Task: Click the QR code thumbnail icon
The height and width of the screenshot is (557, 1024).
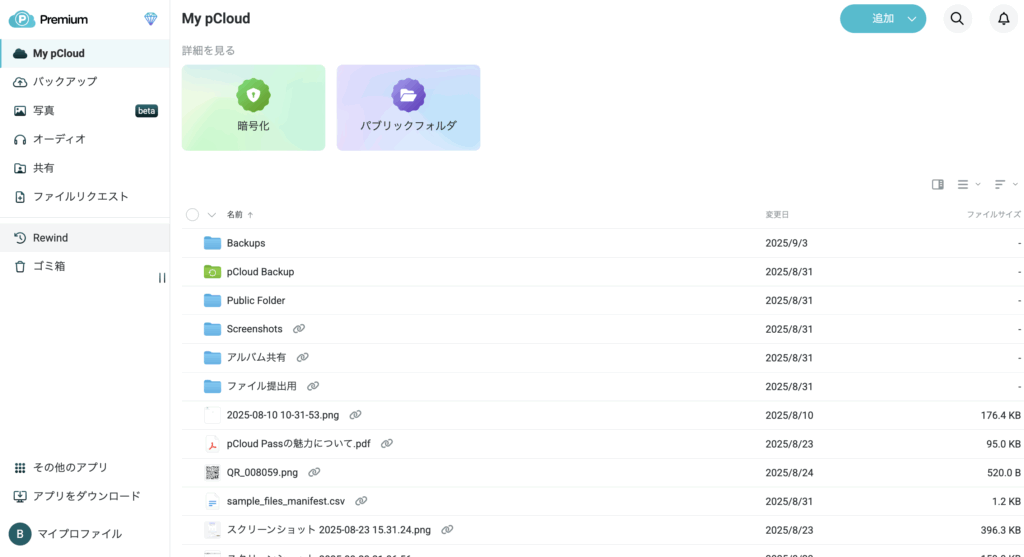Action: click(212, 473)
